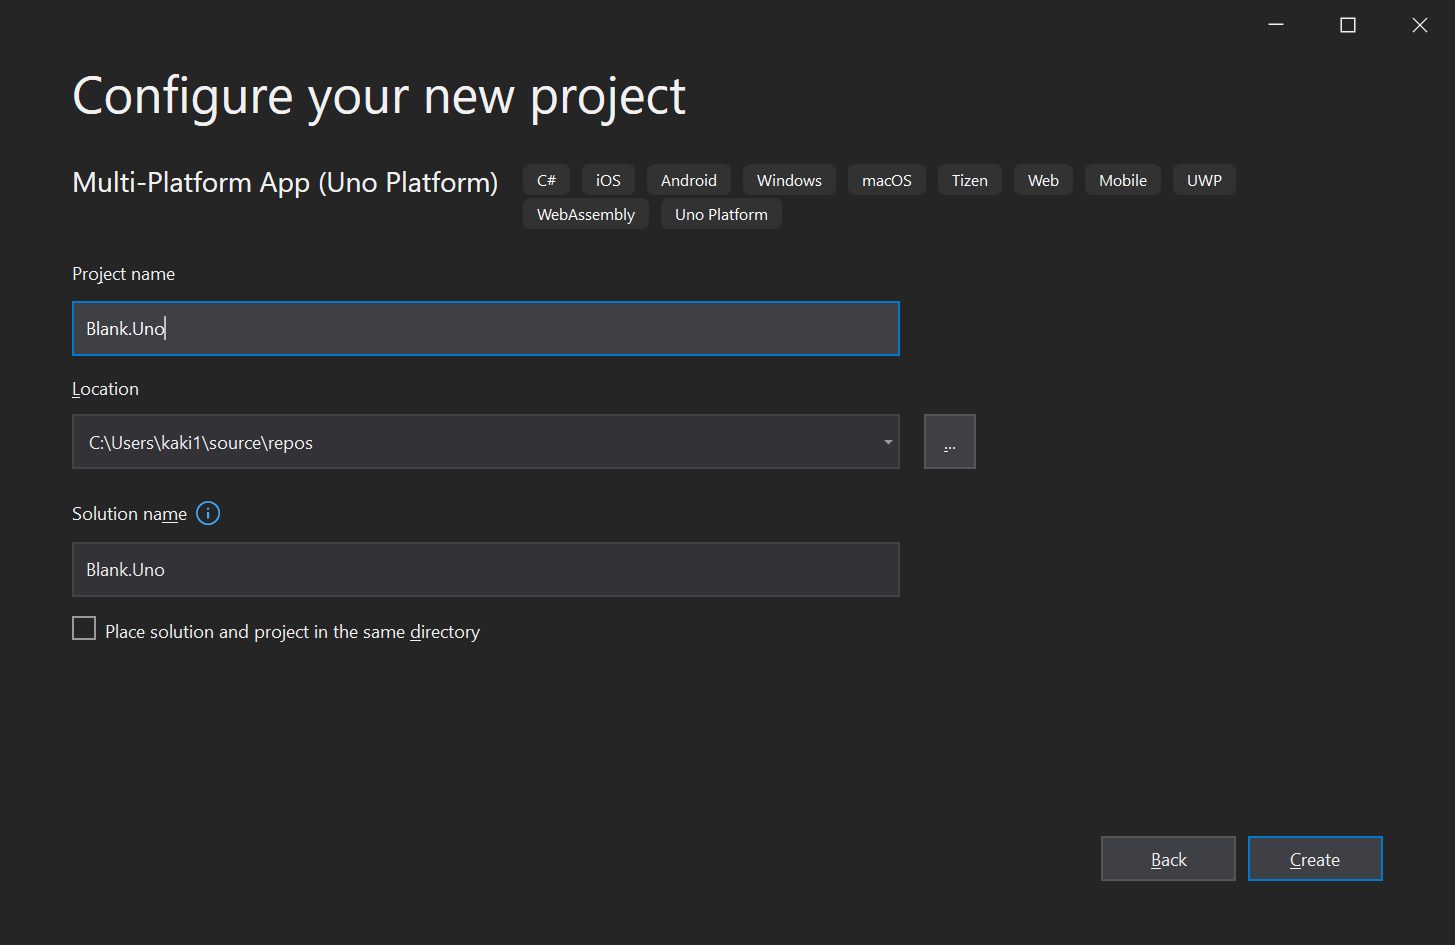1455x945 pixels.
Task: Click the Location label
Action: (105, 389)
